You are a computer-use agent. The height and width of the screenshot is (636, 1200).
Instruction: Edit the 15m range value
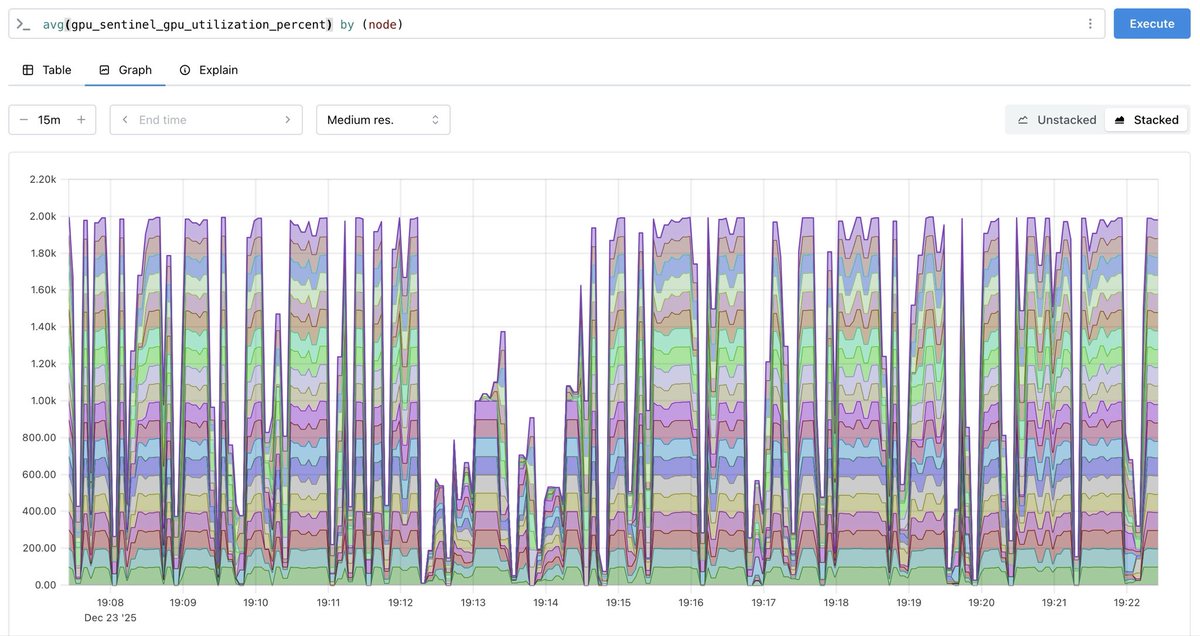pyautogui.click(x=49, y=120)
